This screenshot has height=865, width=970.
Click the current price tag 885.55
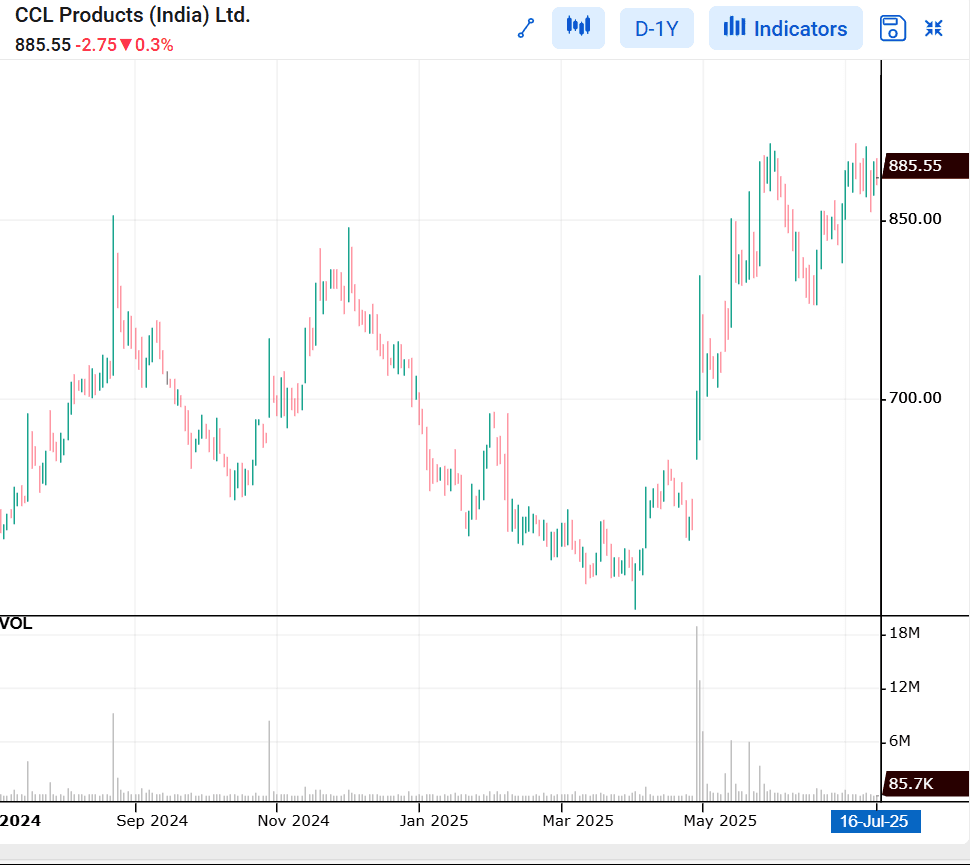point(925,166)
